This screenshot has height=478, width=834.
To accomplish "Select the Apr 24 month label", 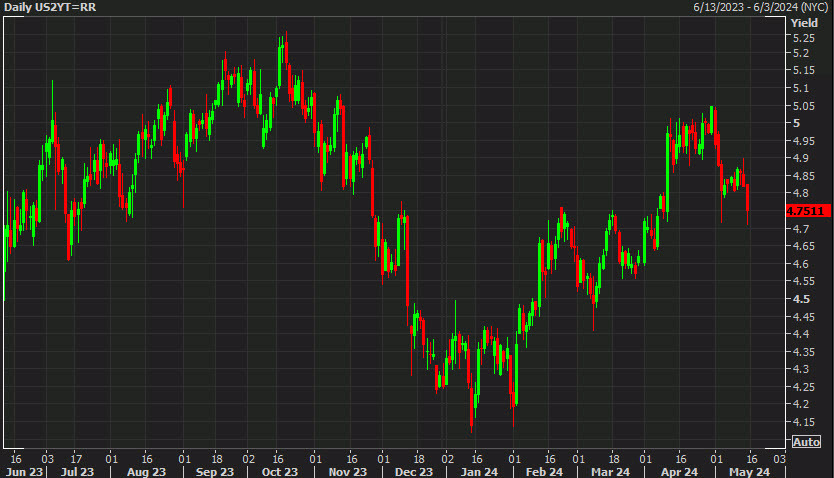I will [x=679, y=472].
